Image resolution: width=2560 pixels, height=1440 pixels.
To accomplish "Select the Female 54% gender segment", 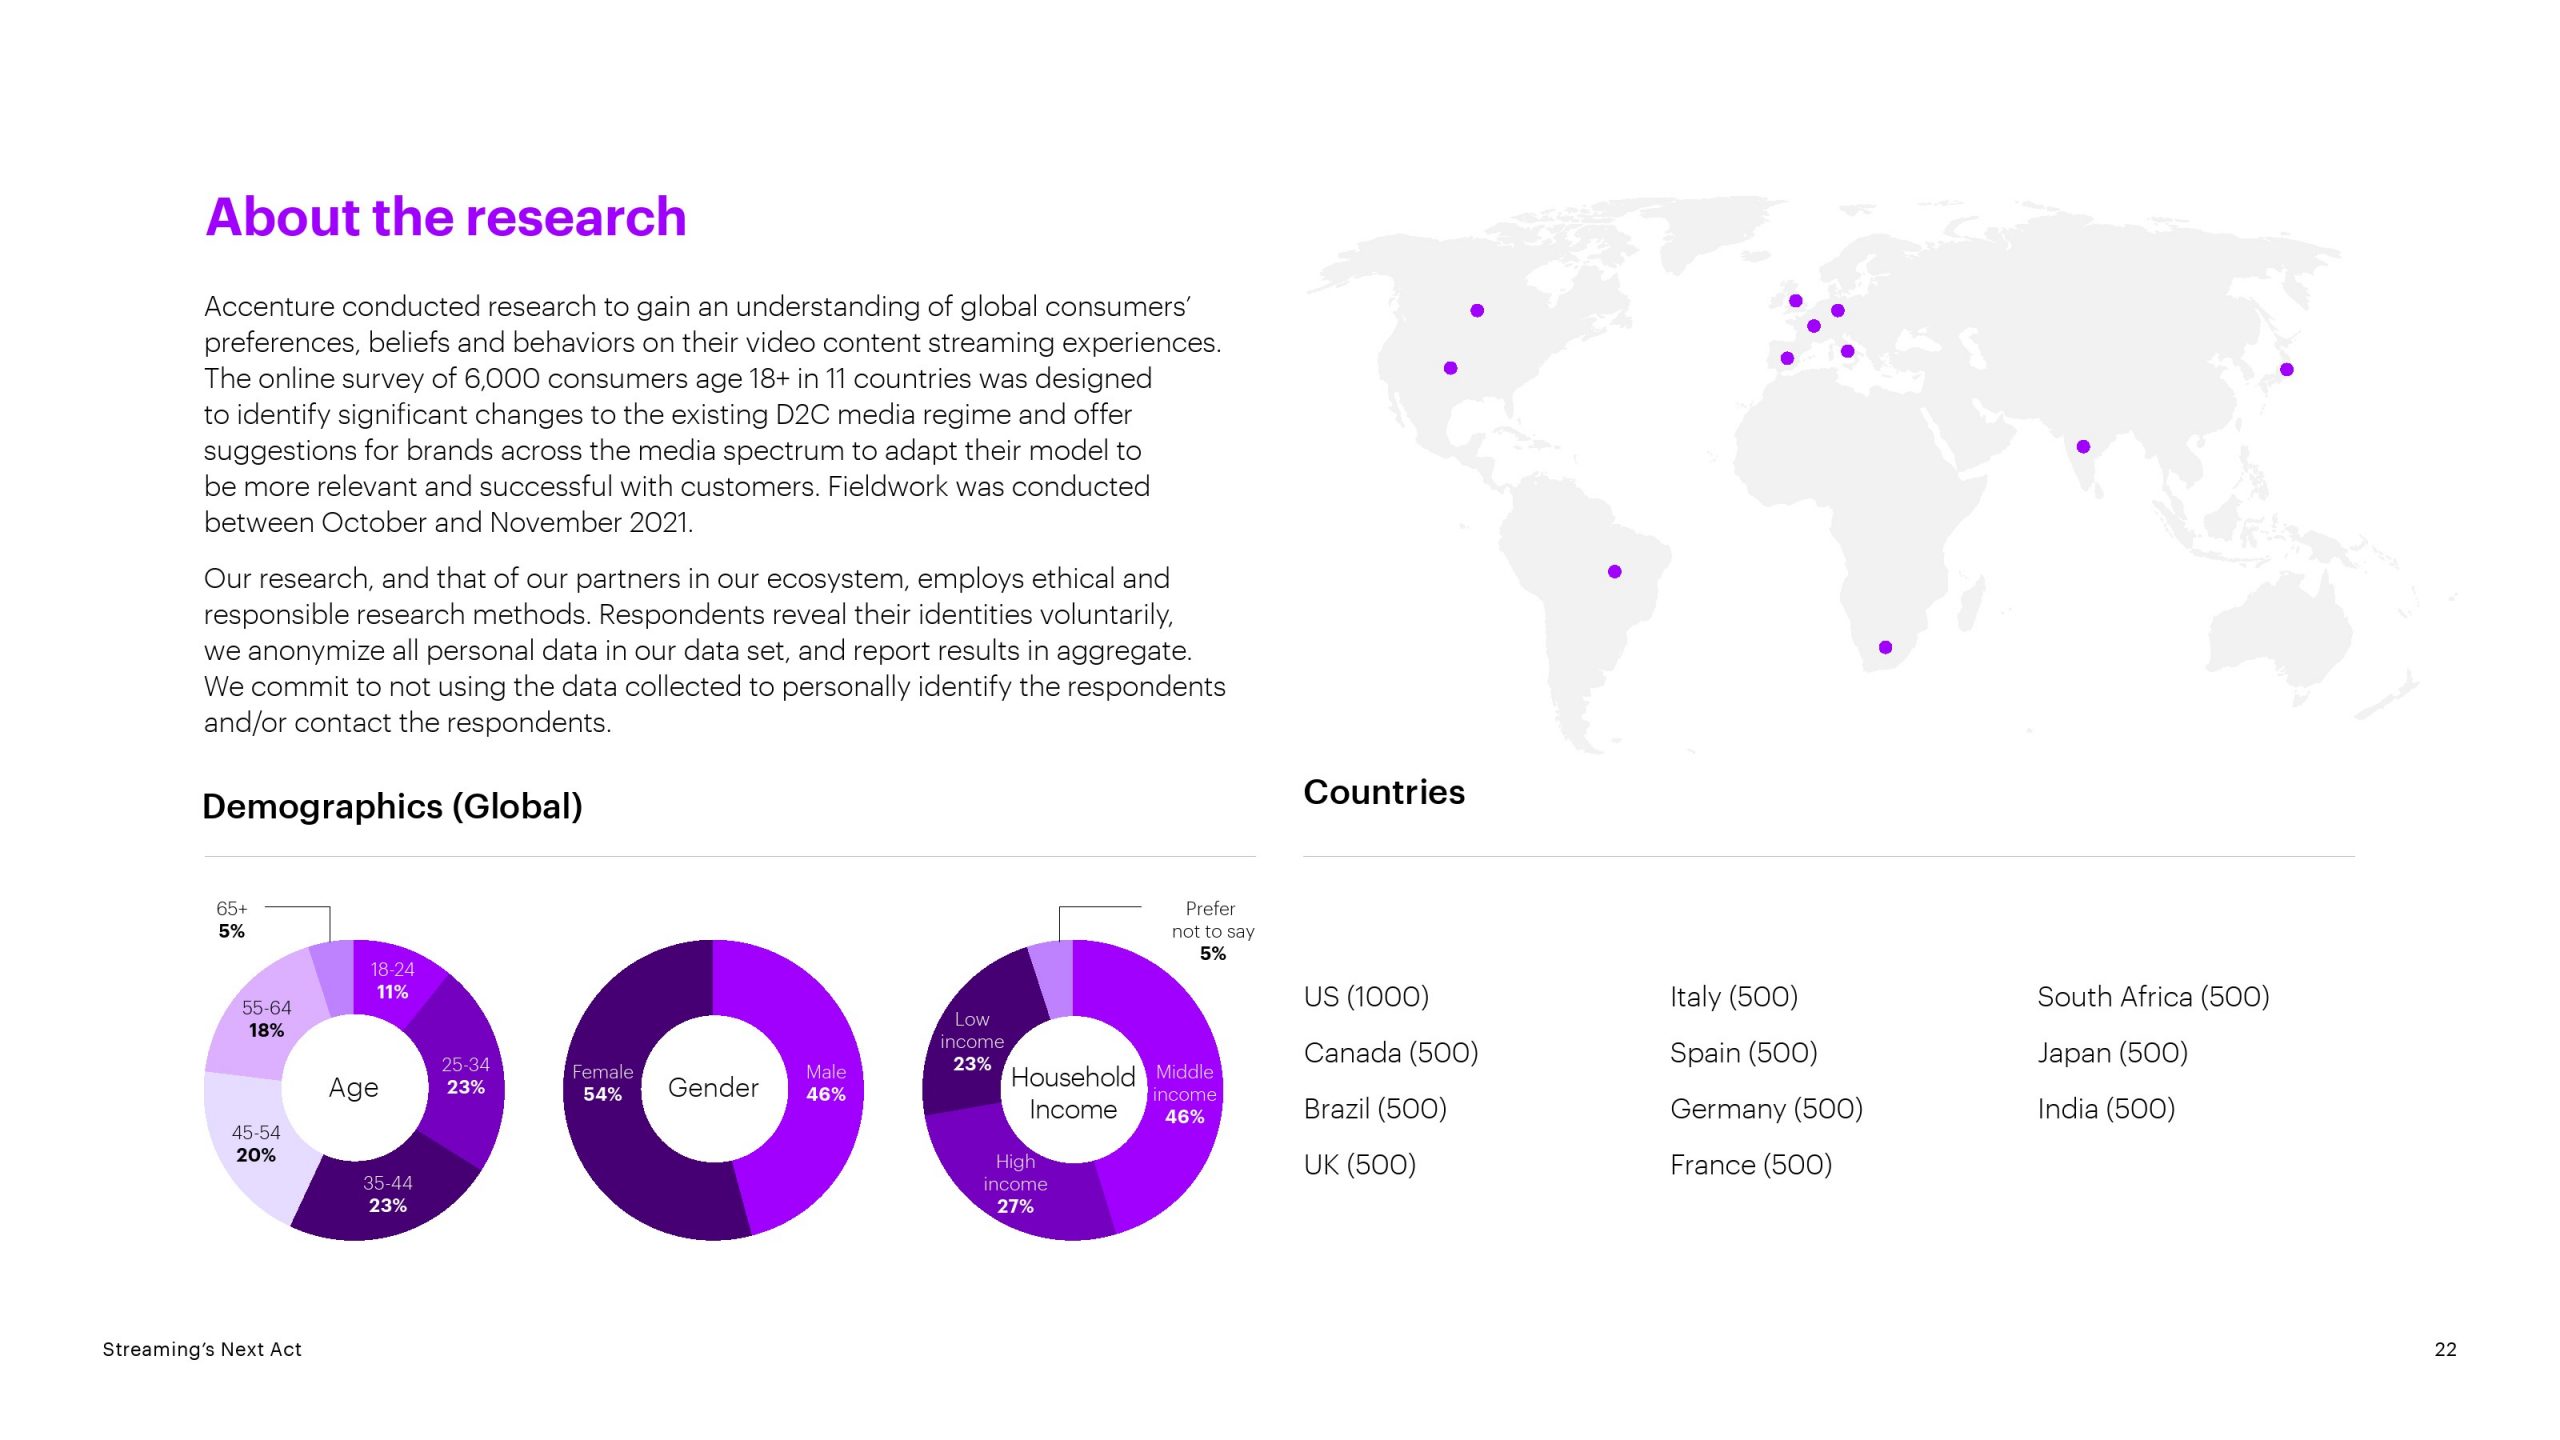I will (602, 1083).
